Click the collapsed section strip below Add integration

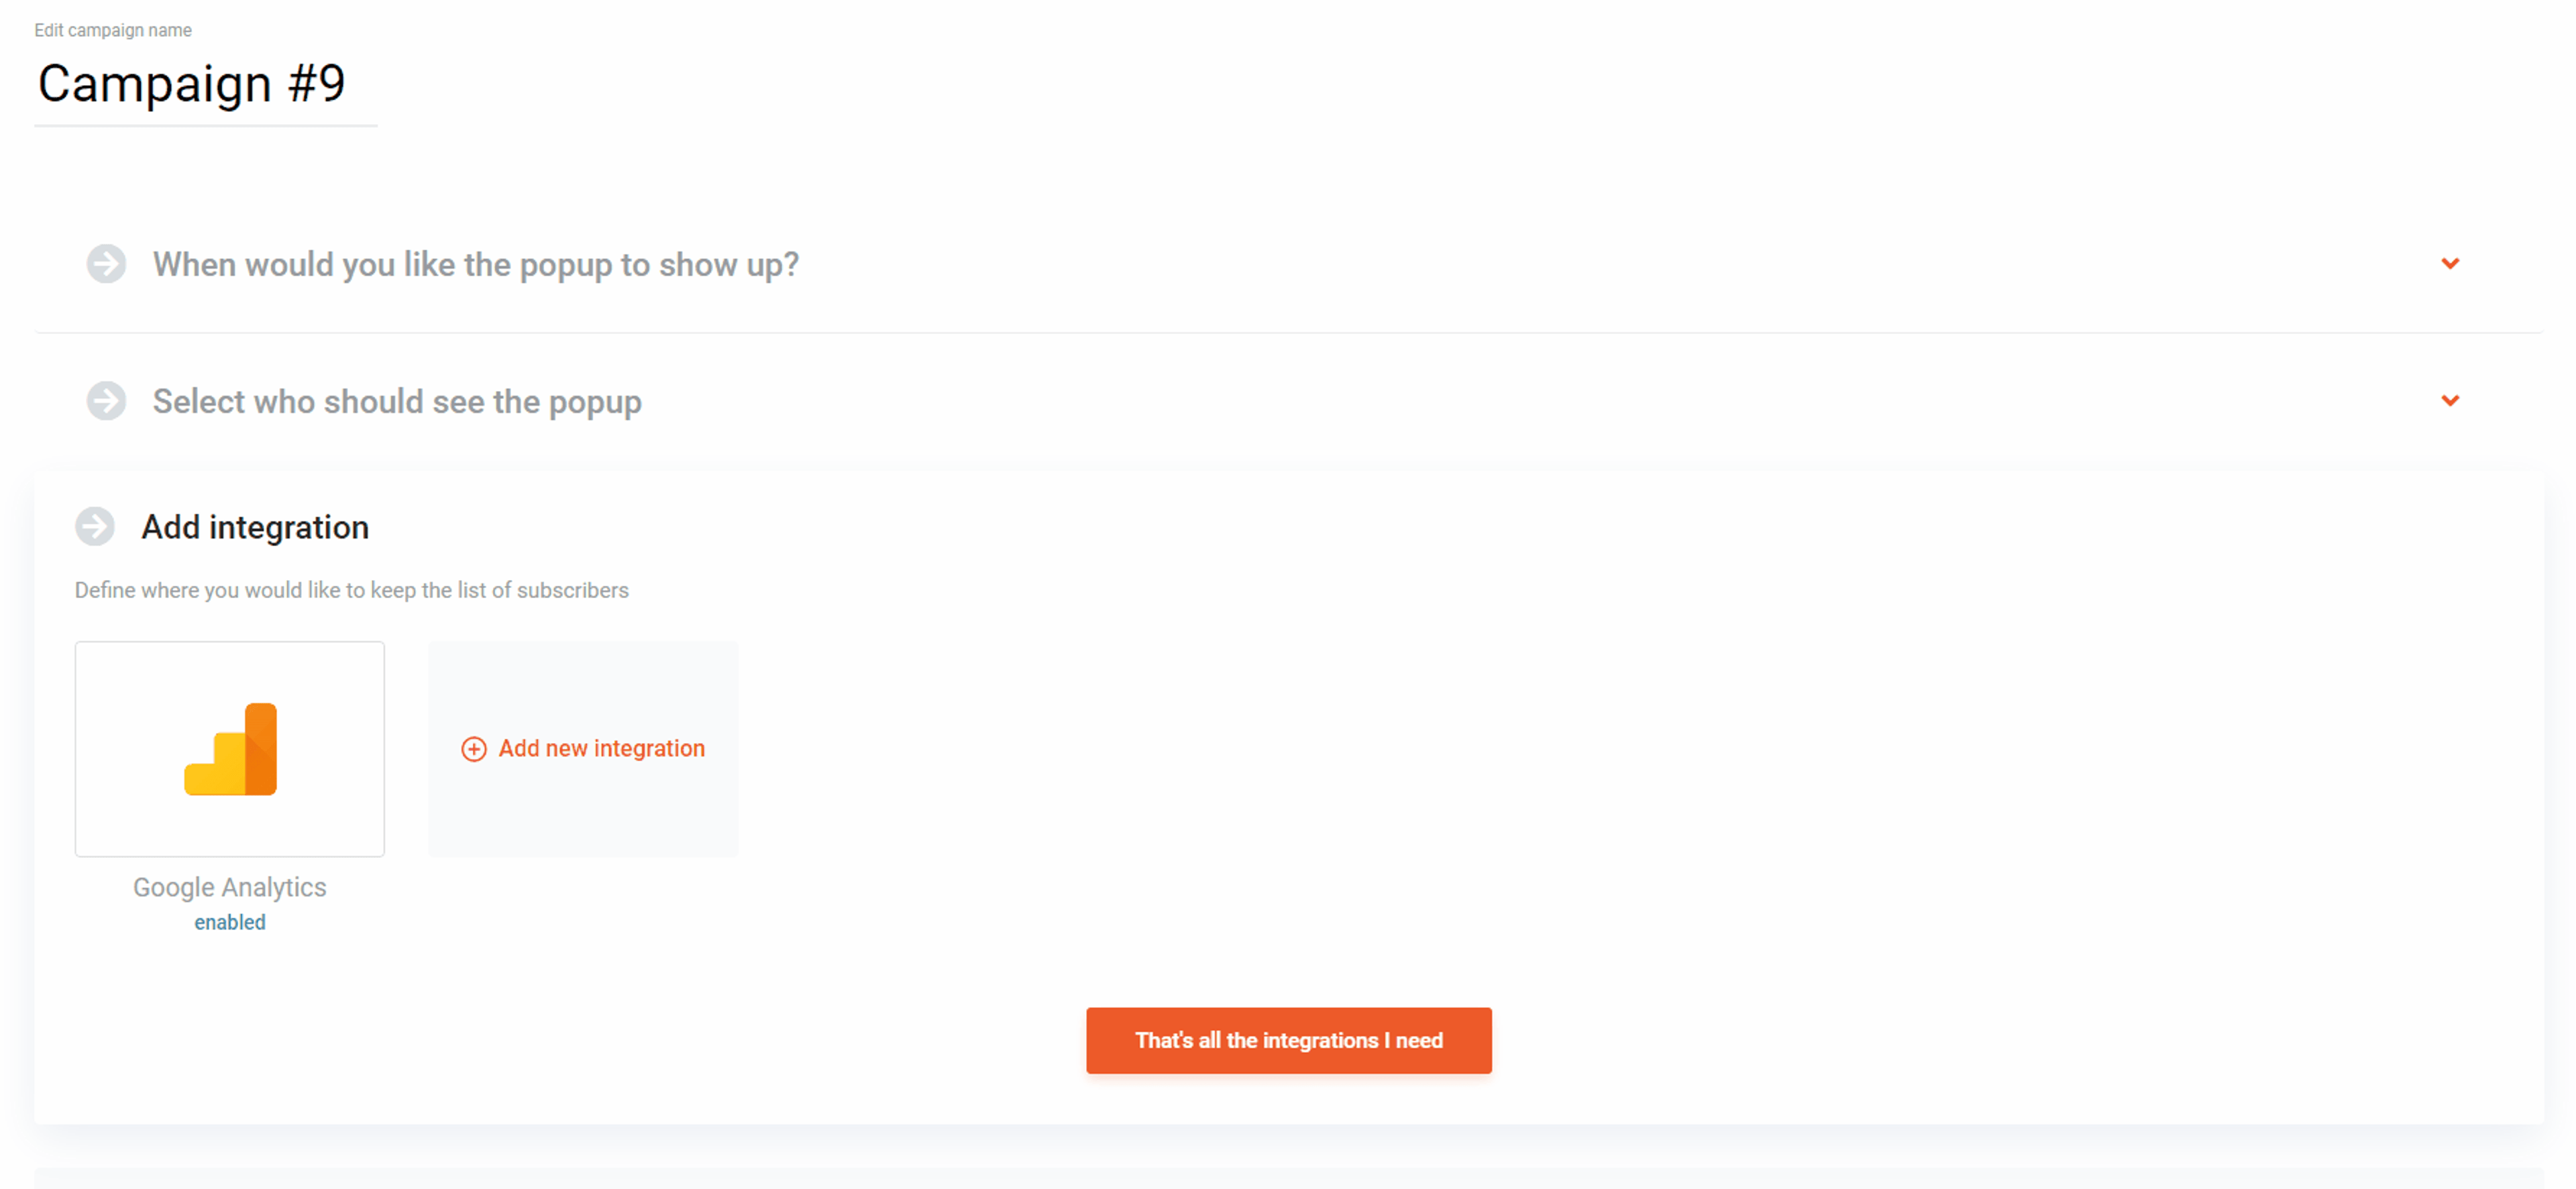coord(1289,1178)
